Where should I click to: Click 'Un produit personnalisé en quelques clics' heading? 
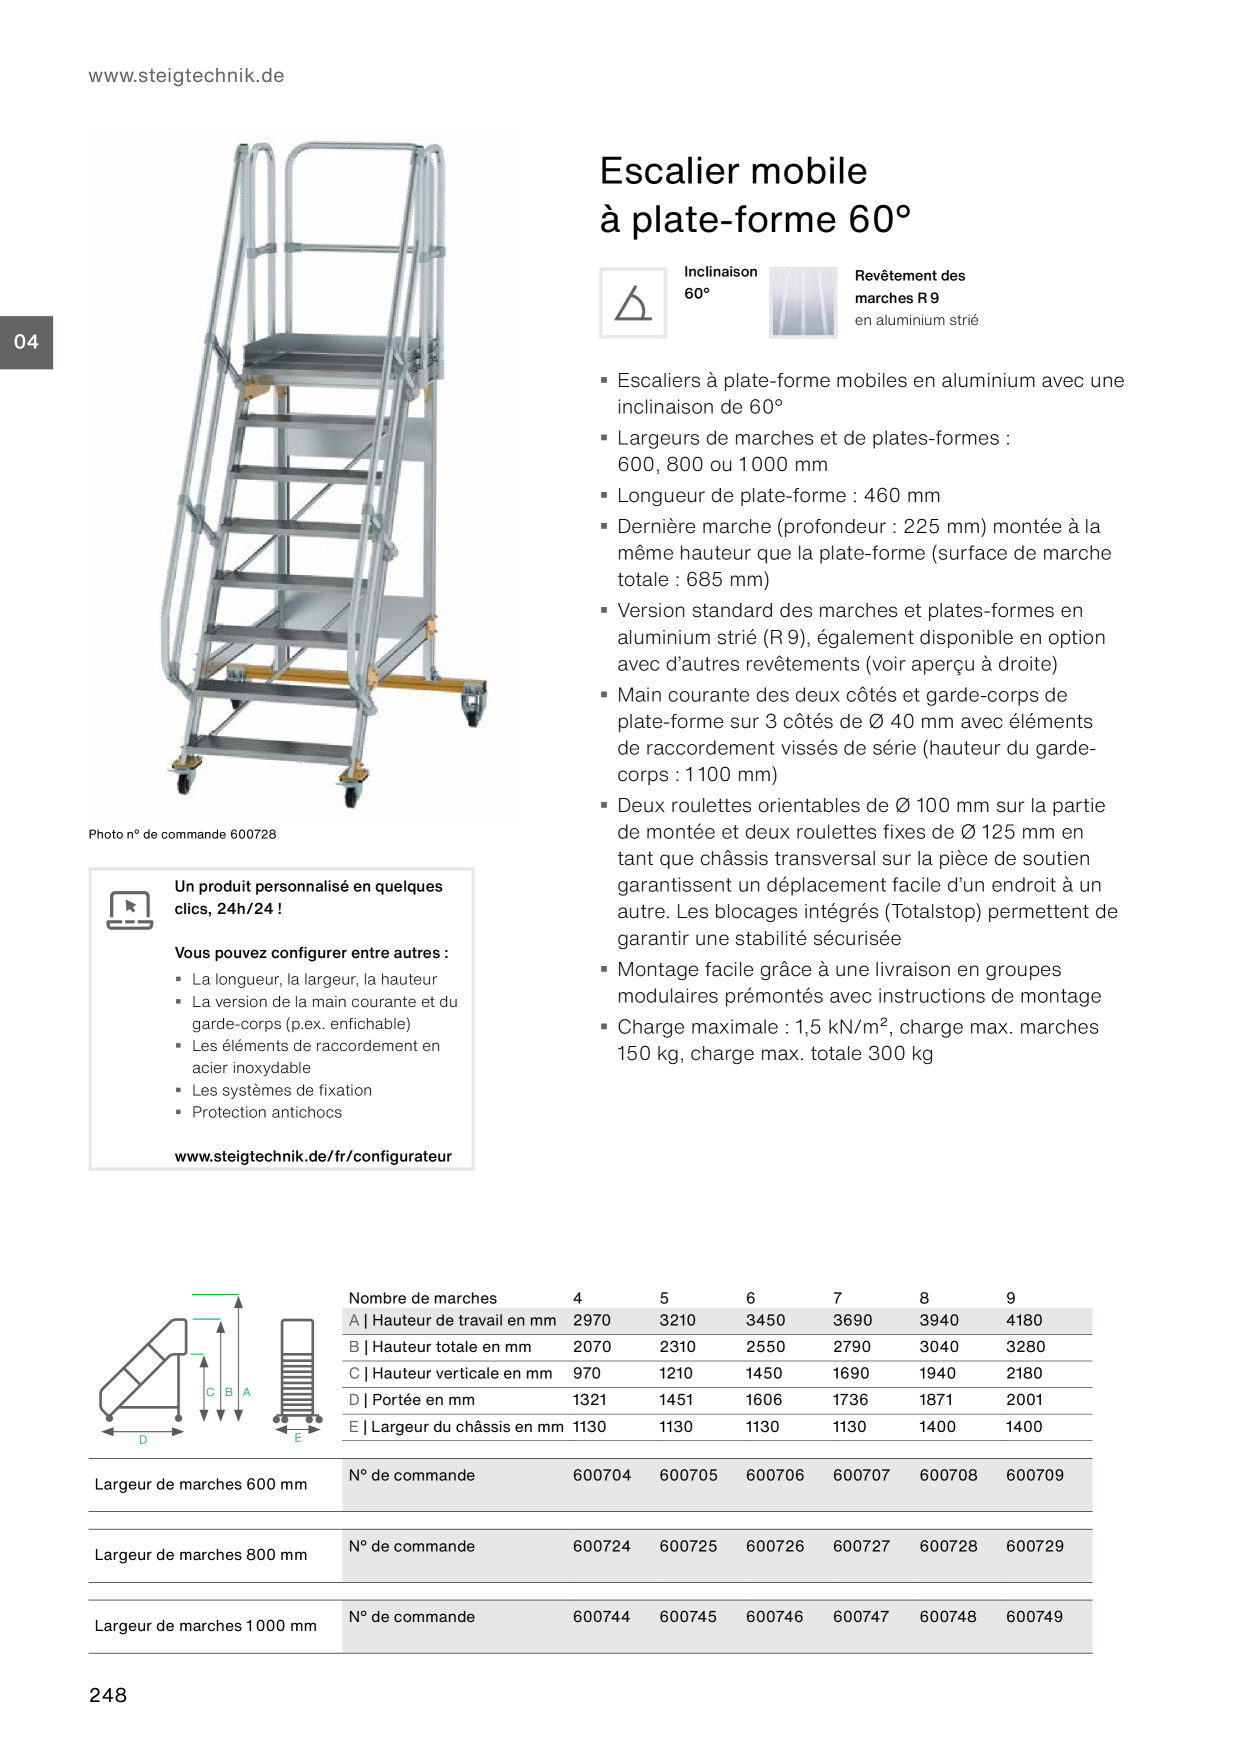[x=308, y=897]
